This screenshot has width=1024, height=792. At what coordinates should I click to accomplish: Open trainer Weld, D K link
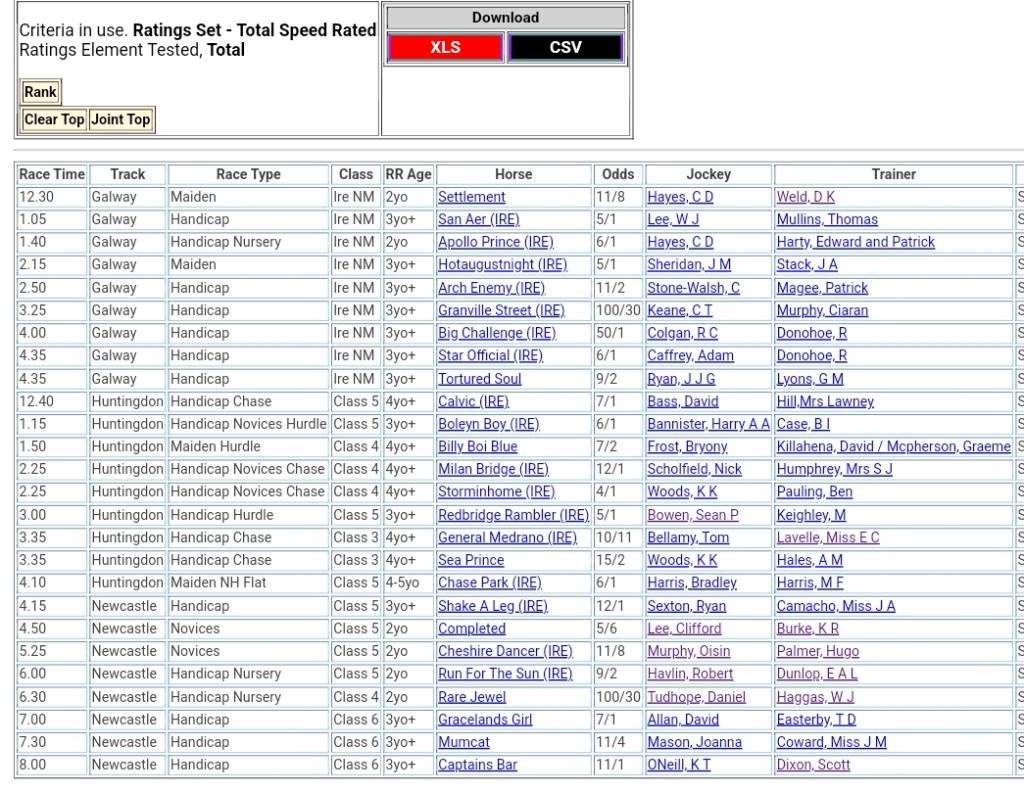click(805, 197)
